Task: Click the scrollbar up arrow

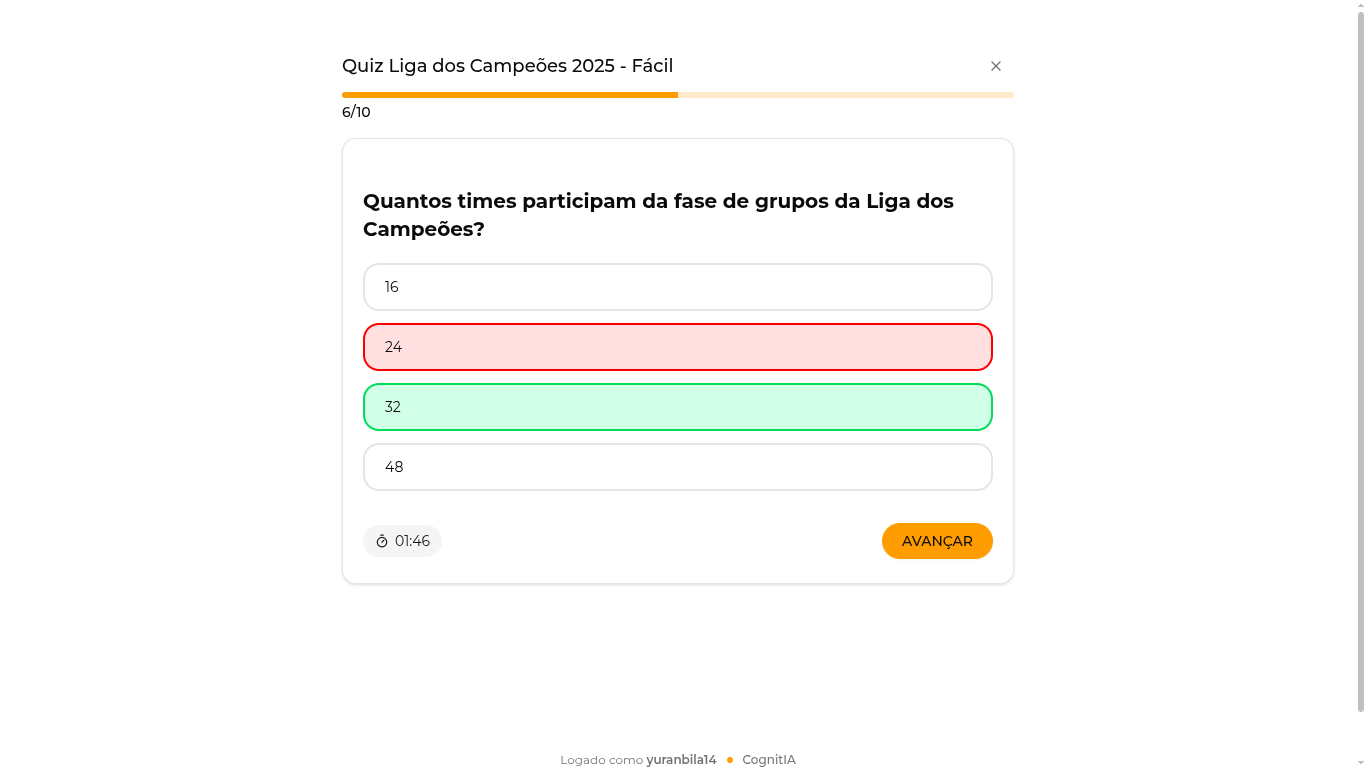Action: [x=1359, y=8]
